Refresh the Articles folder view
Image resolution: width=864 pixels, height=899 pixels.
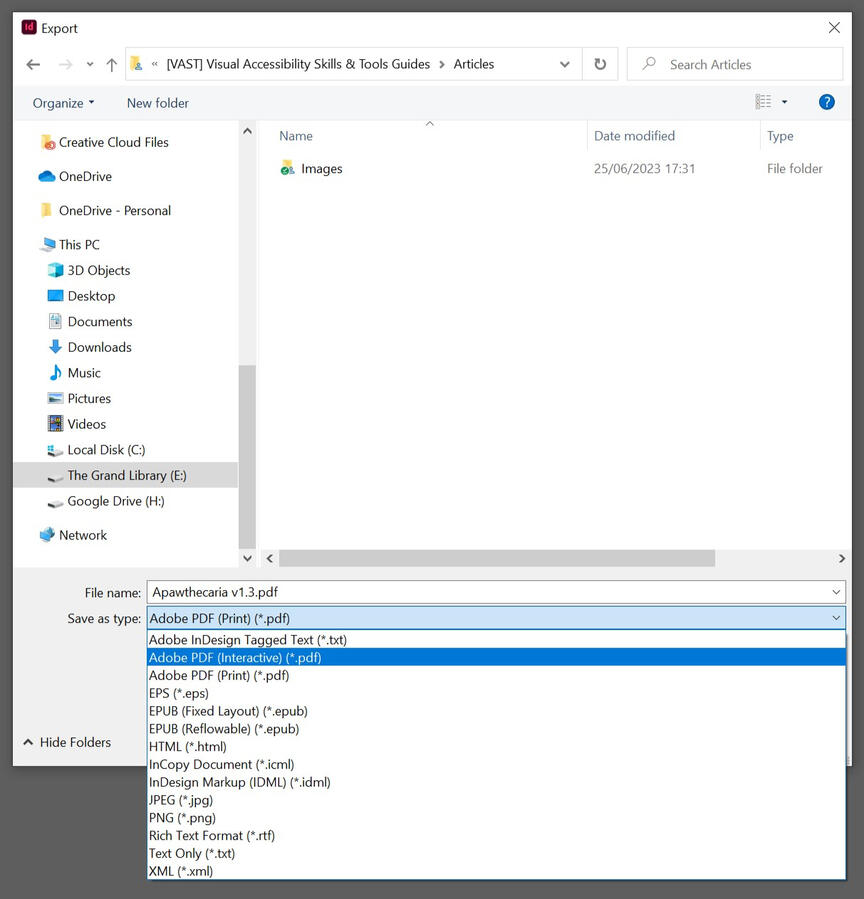coord(598,63)
